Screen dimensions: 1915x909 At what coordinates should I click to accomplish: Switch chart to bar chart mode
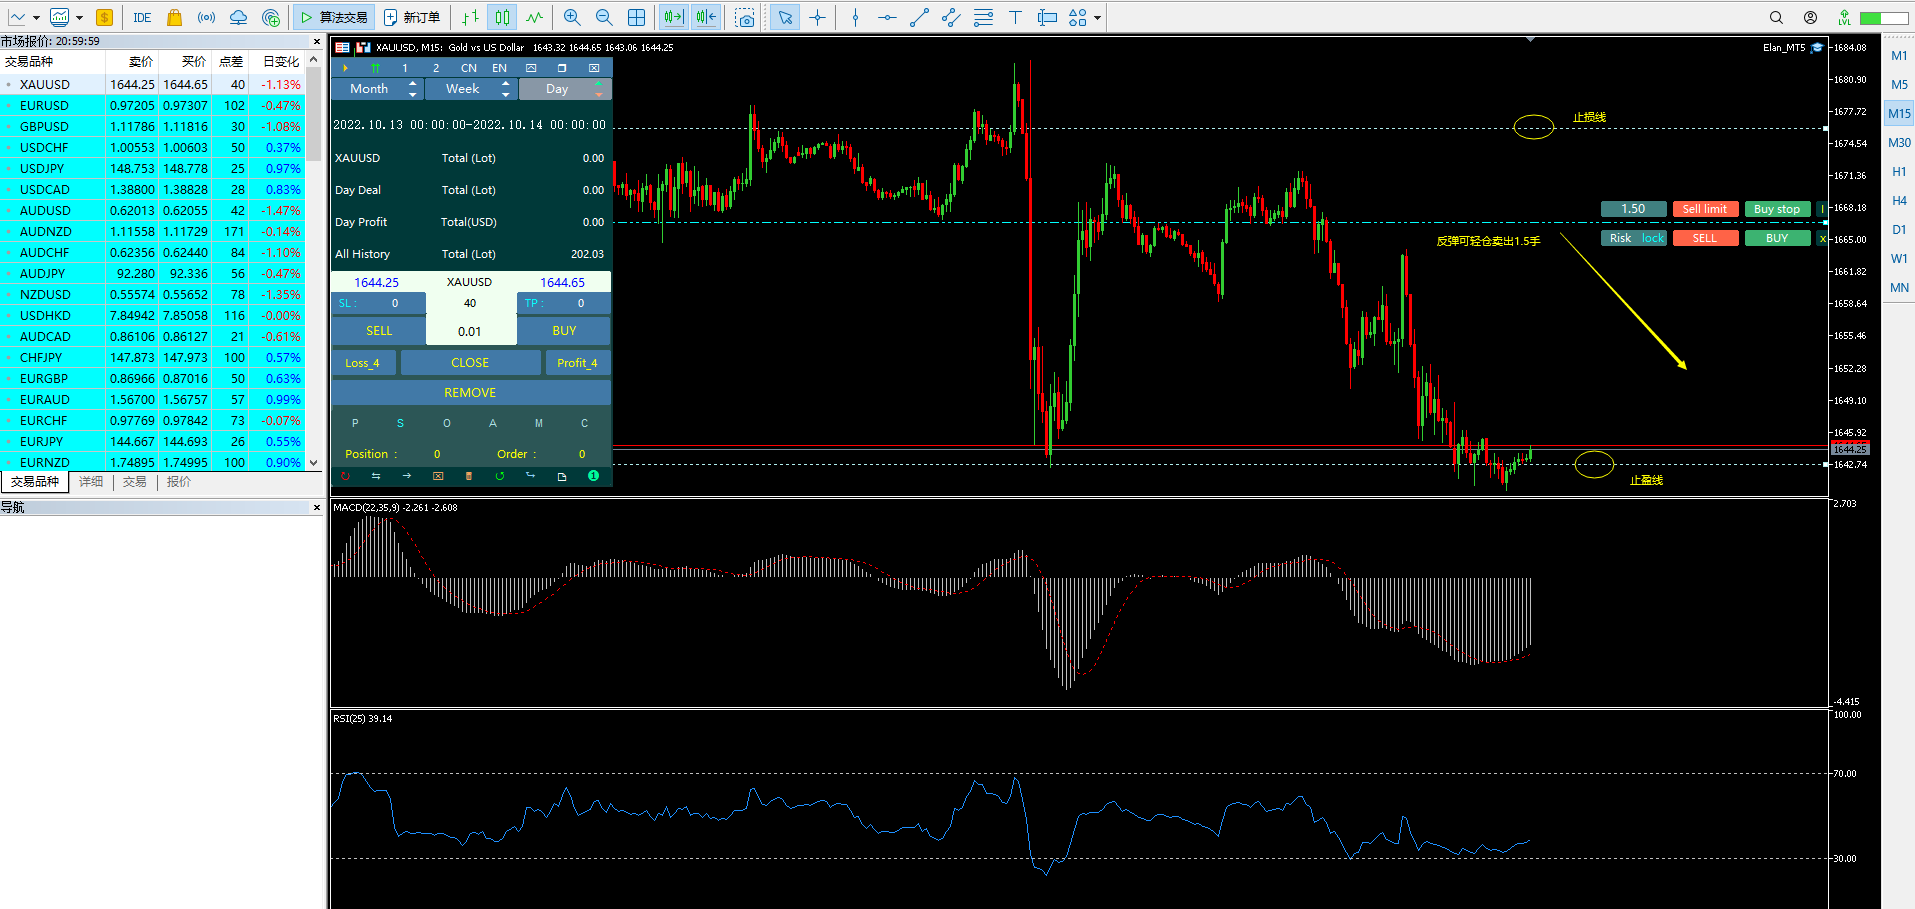(x=470, y=17)
